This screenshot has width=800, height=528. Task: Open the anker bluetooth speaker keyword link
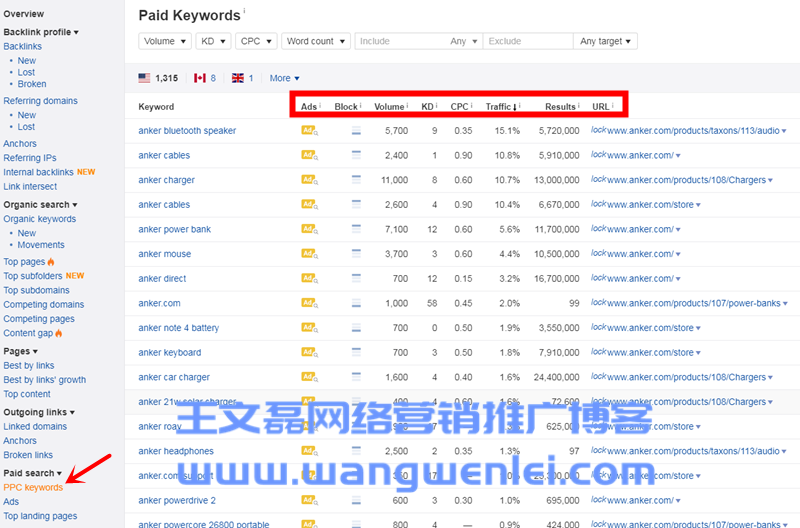tap(187, 131)
